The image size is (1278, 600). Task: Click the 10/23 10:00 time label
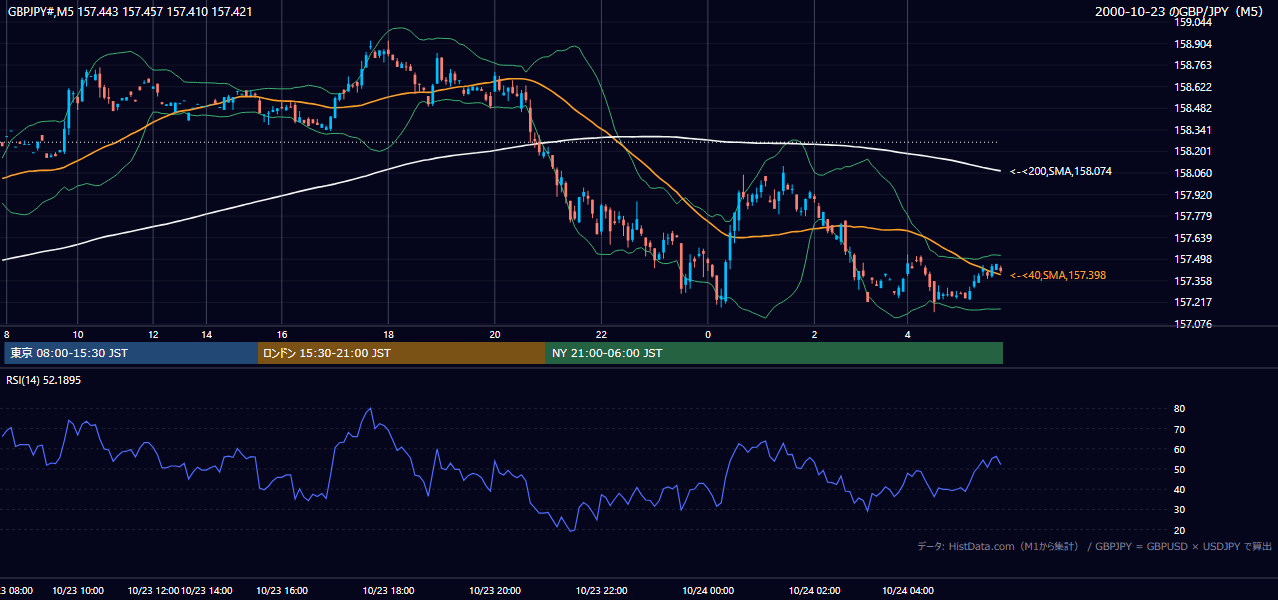[78, 591]
